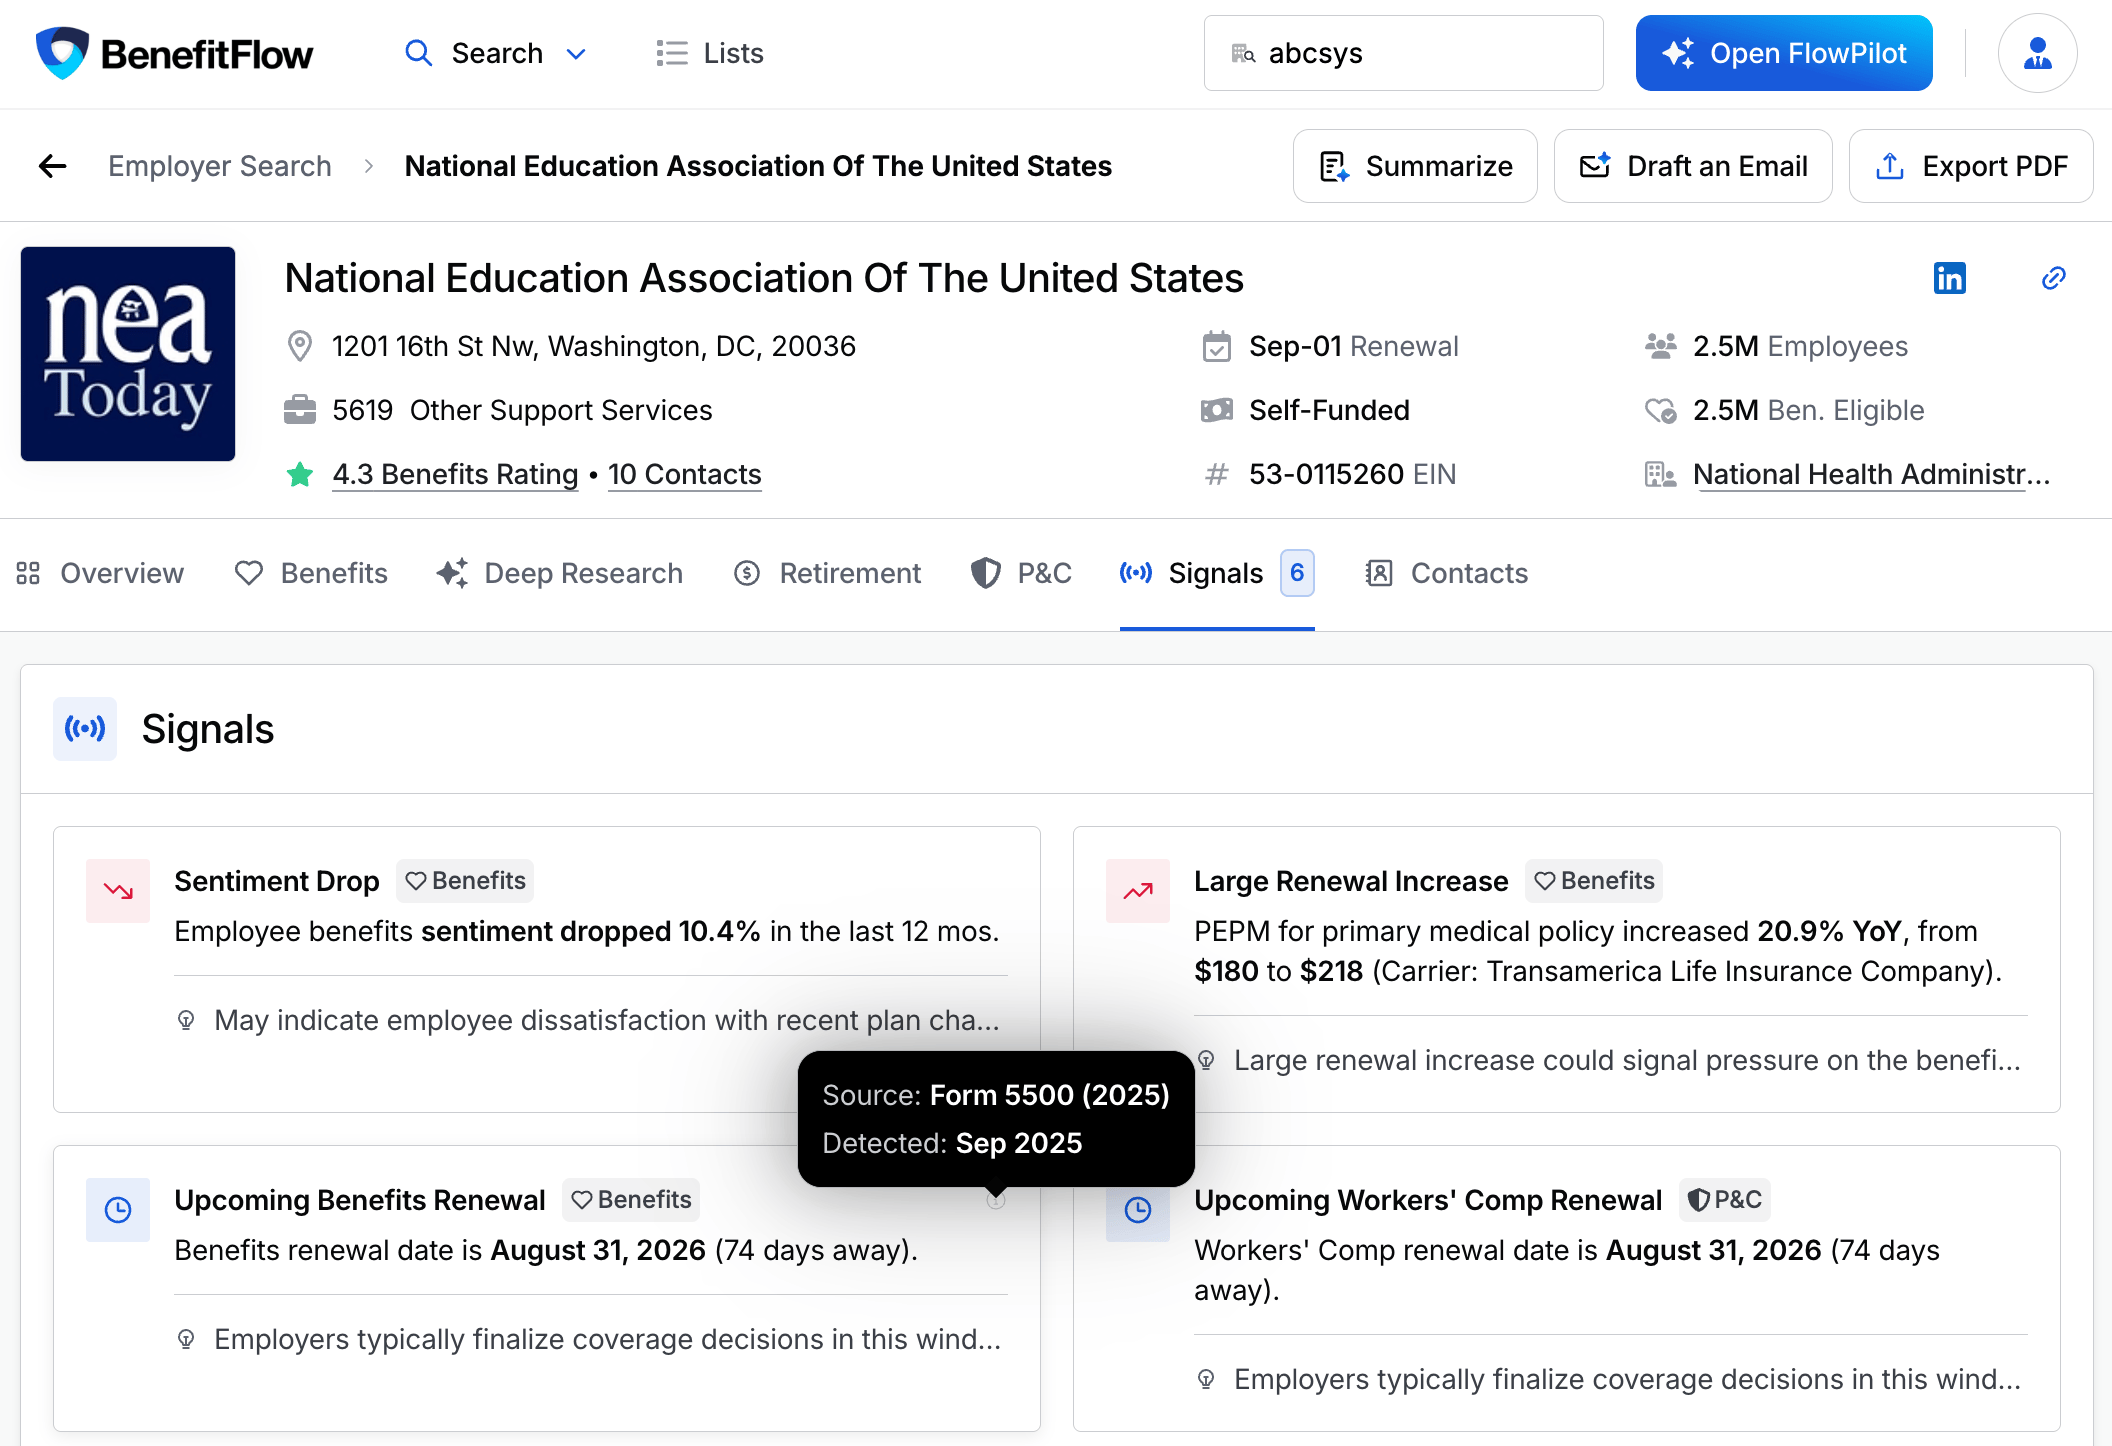Open the Search dropdown menu
This screenshot has height=1446, width=2112.
pos(495,53)
